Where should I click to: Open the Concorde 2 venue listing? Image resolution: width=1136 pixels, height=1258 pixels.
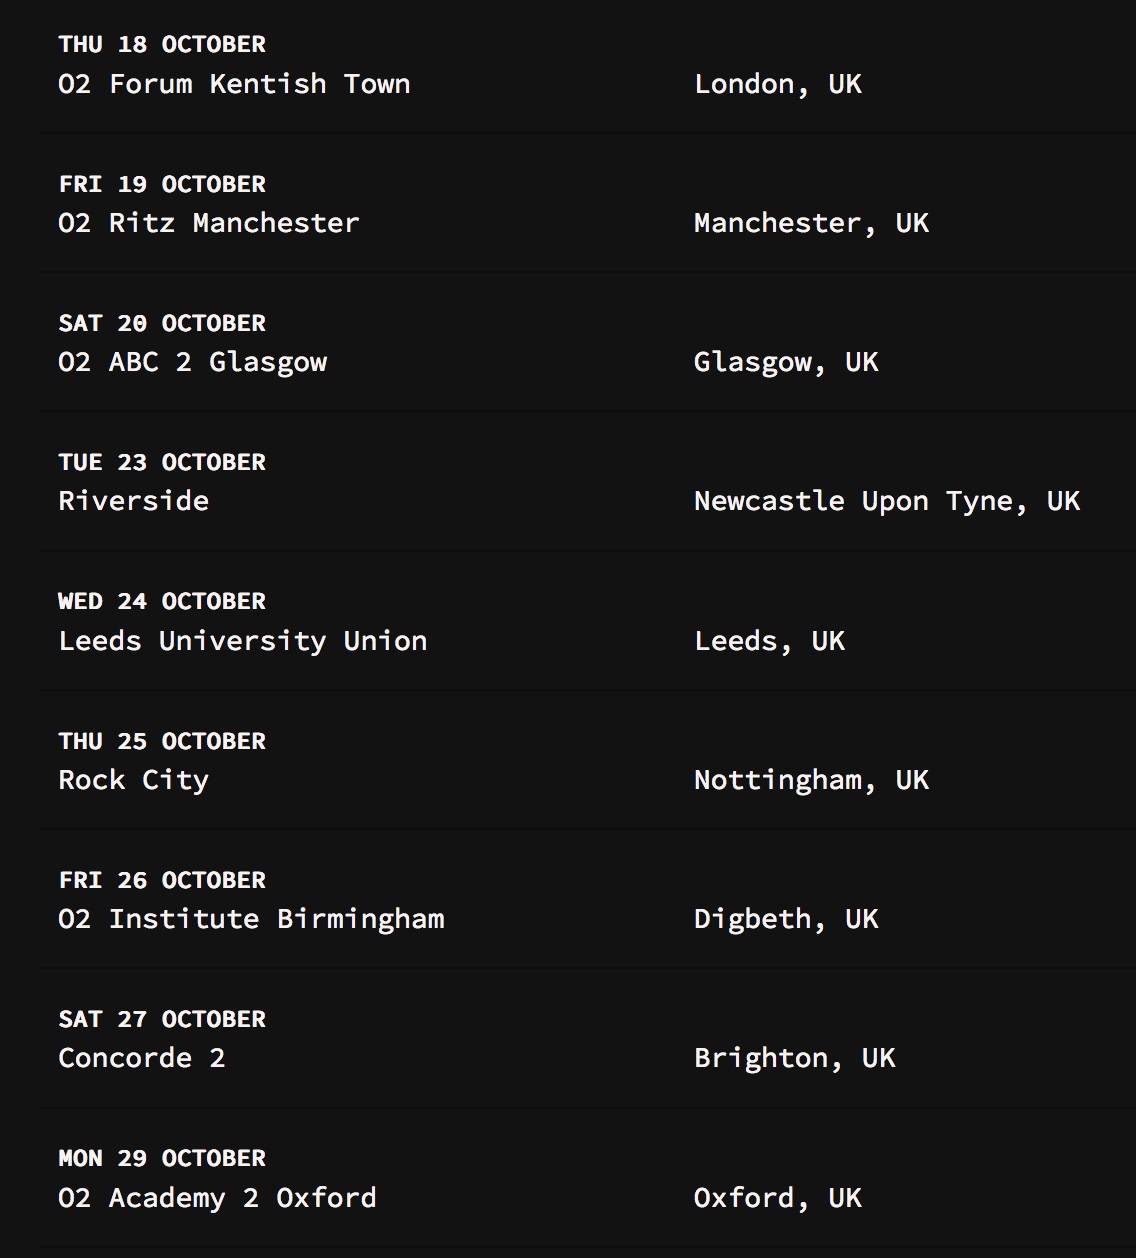click(x=142, y=1058)
